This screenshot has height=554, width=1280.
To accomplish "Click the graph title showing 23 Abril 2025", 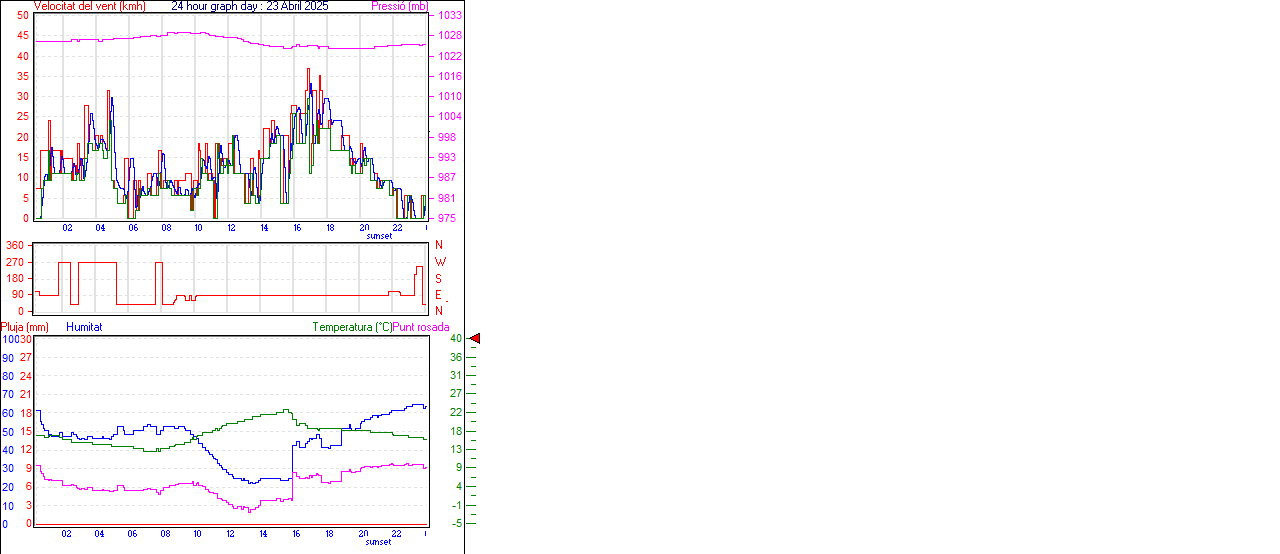I will point(249,6).
